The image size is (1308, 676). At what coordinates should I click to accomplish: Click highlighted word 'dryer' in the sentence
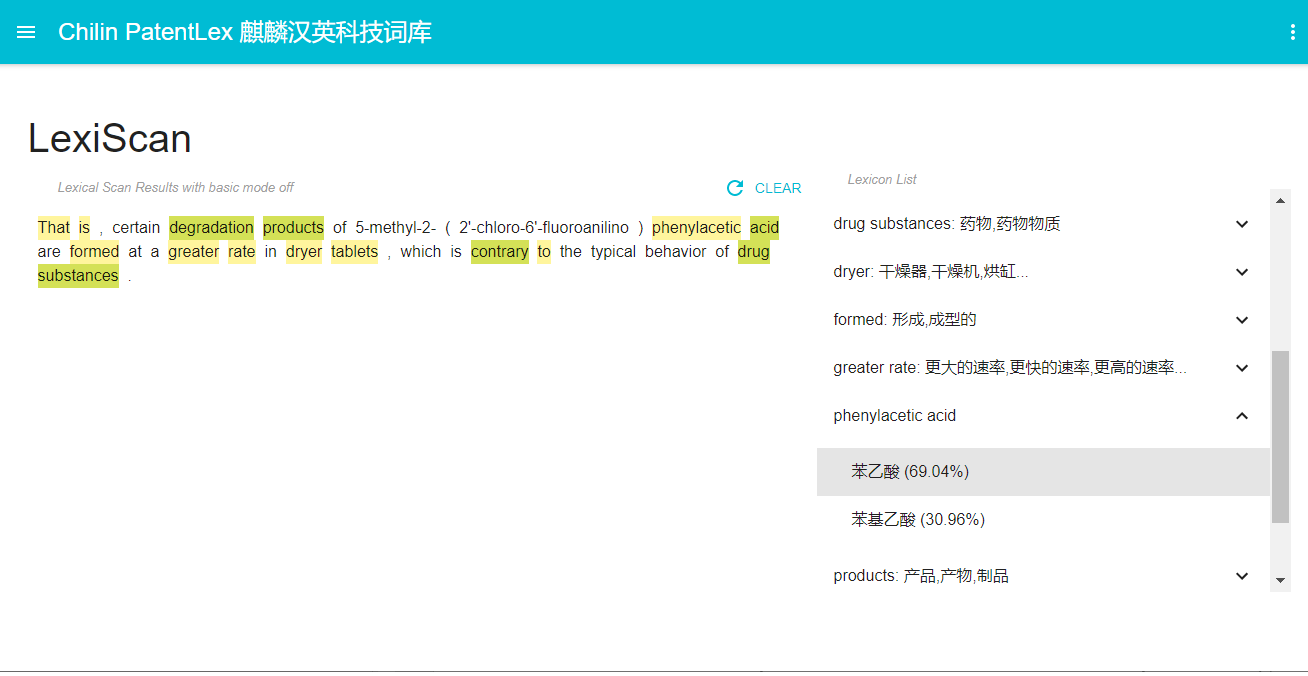304,252
